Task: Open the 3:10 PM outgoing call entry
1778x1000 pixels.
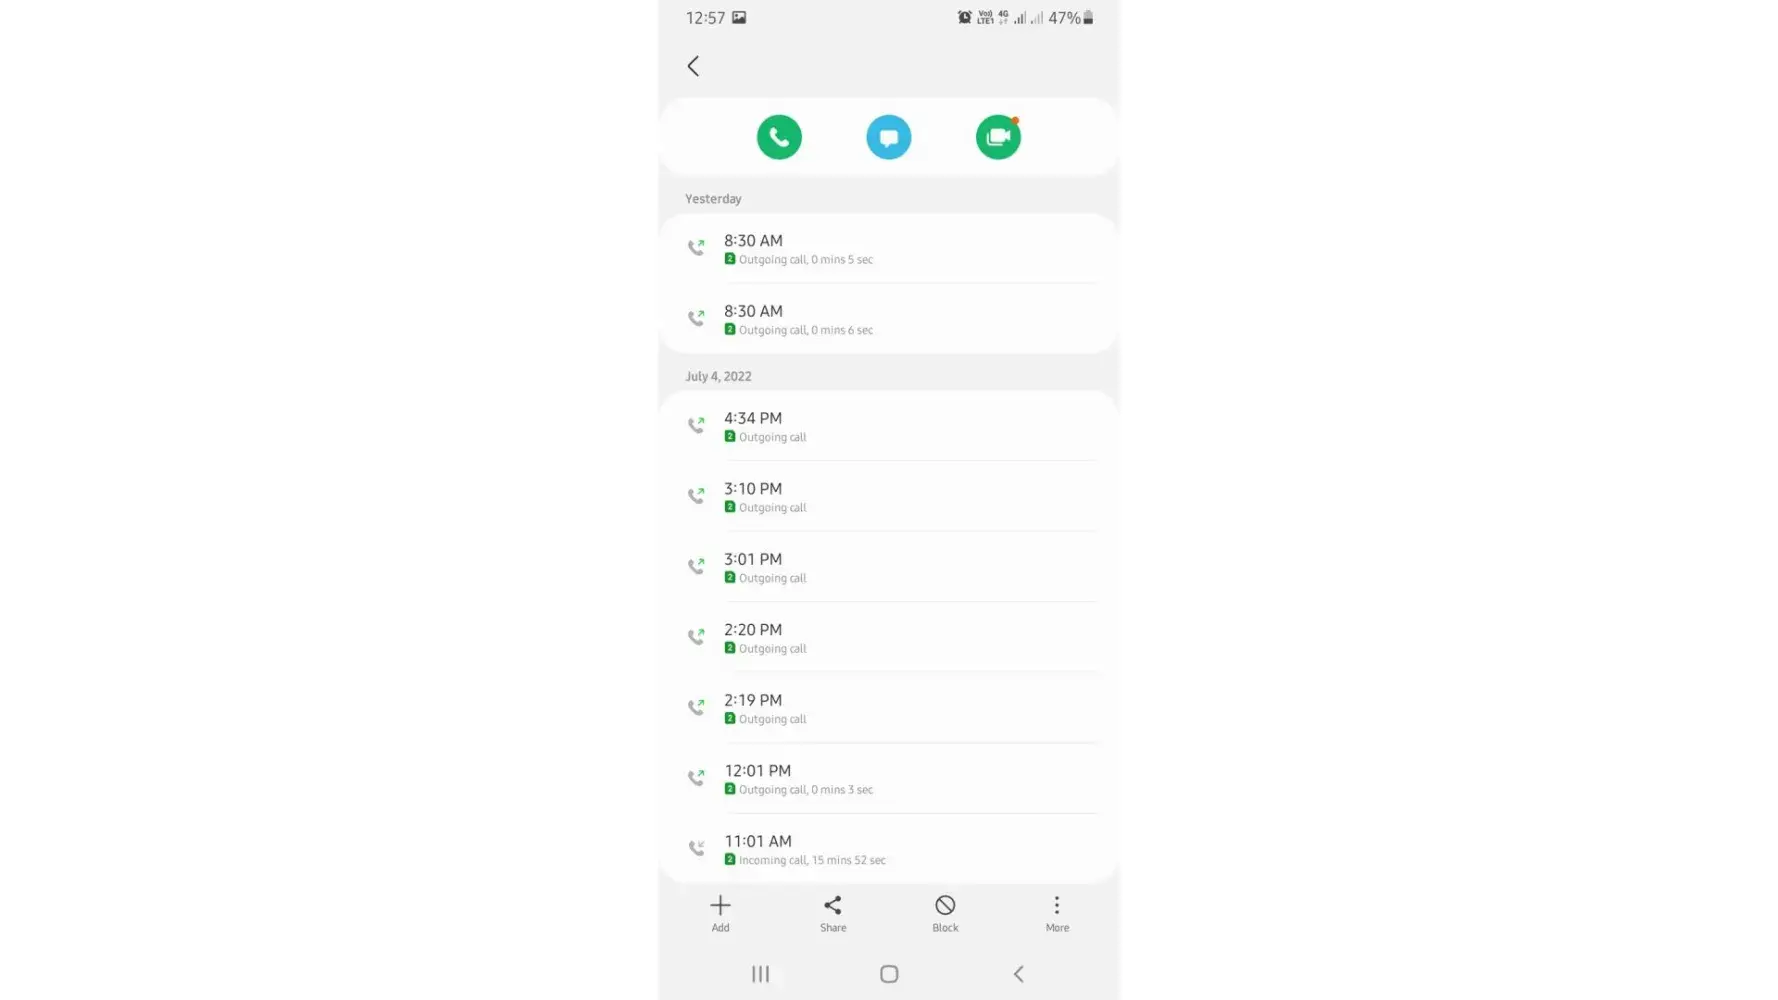Action: point(889,497)
